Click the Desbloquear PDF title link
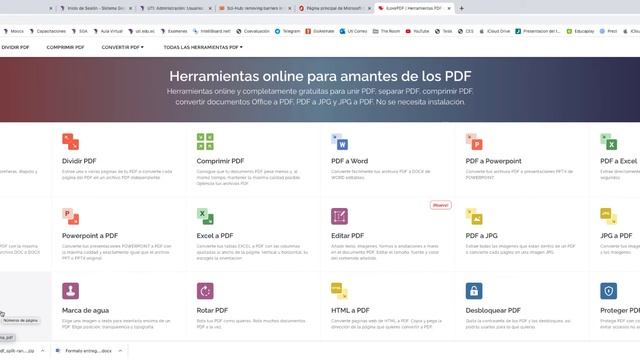Screen dimensions: 640x360 point(493,311)
